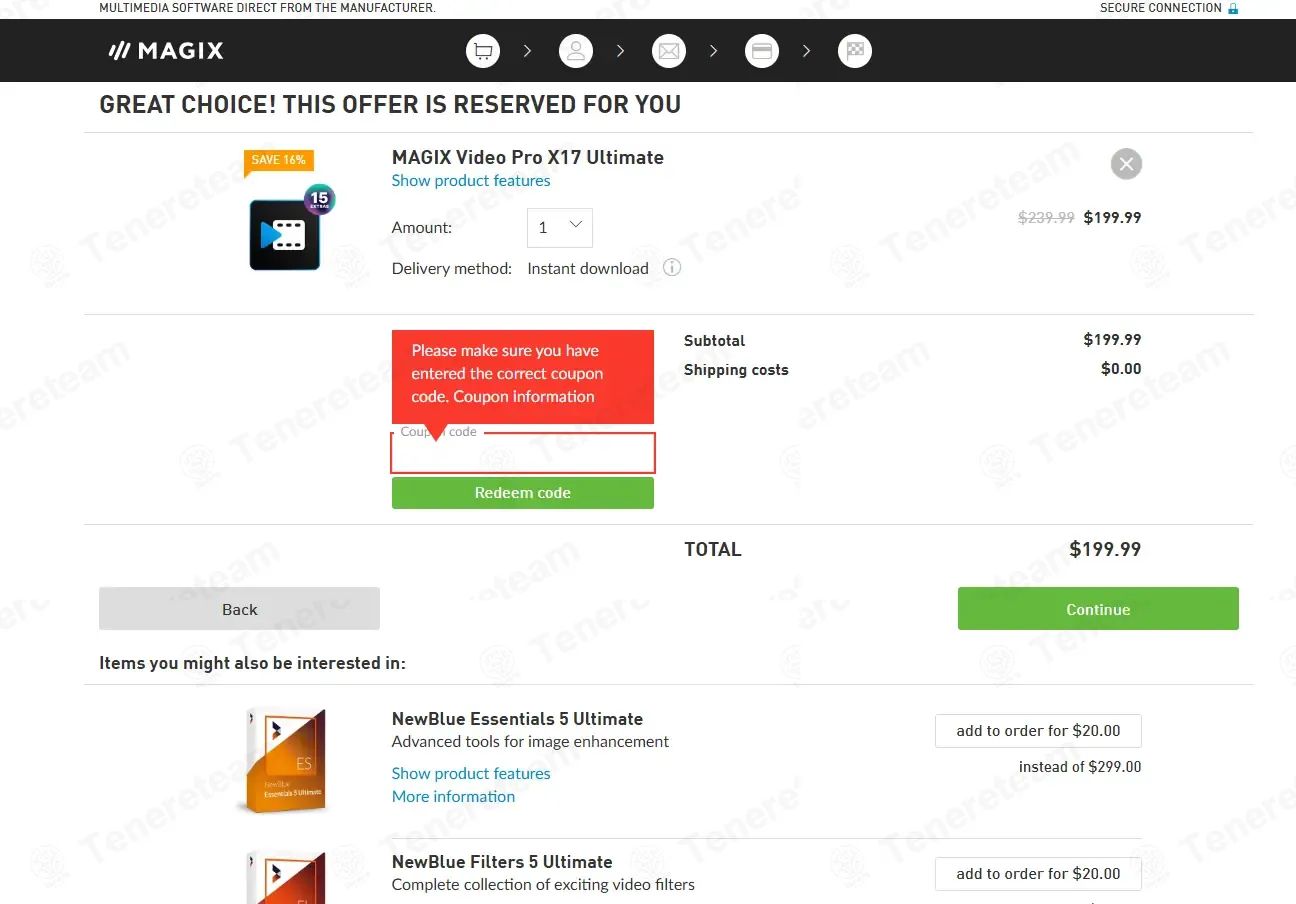Image resolution: width=1296 pixels, height=904 pixels.
Task: Click the NewBlue Filters 5 Ultimate heading
Action: tap(502, 862)
